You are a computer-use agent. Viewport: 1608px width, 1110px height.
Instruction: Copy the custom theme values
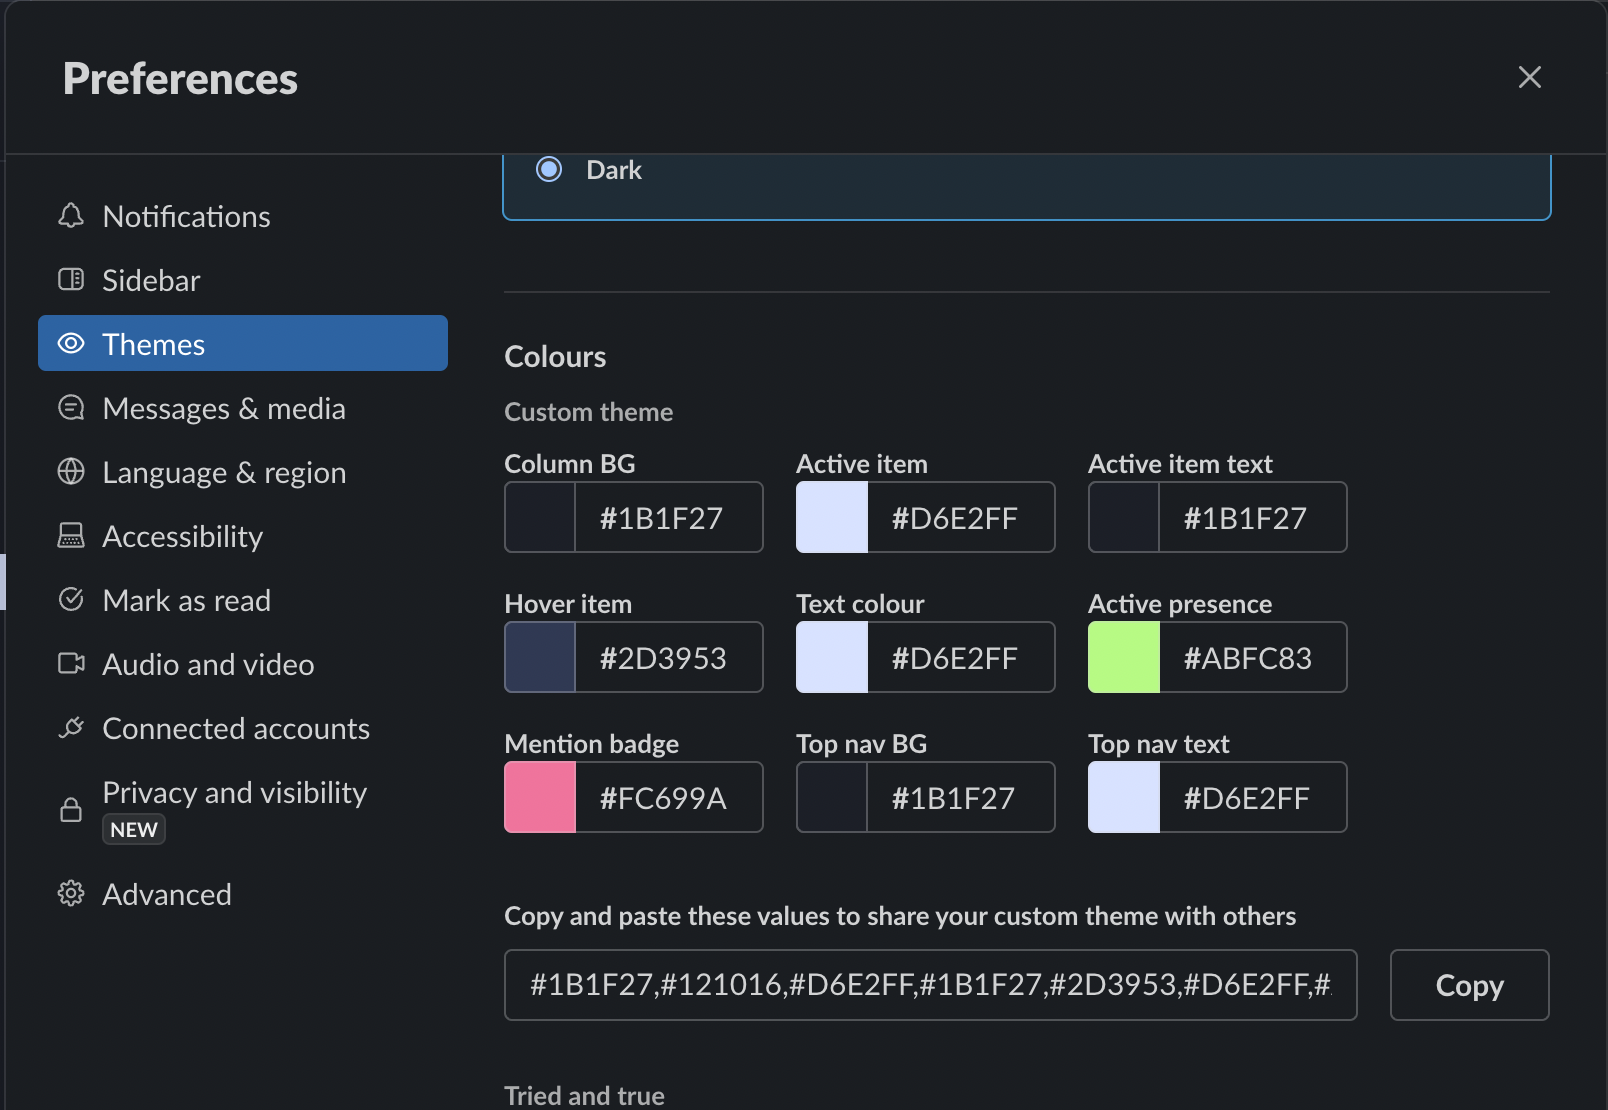pyautogui.click(x=1469, y=985)
